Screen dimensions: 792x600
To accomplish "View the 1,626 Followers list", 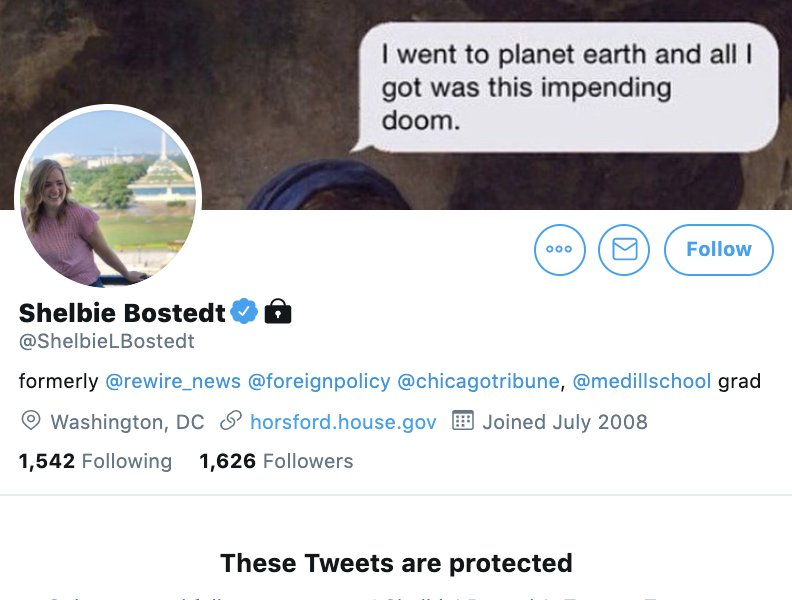I will tap(276, 461).
